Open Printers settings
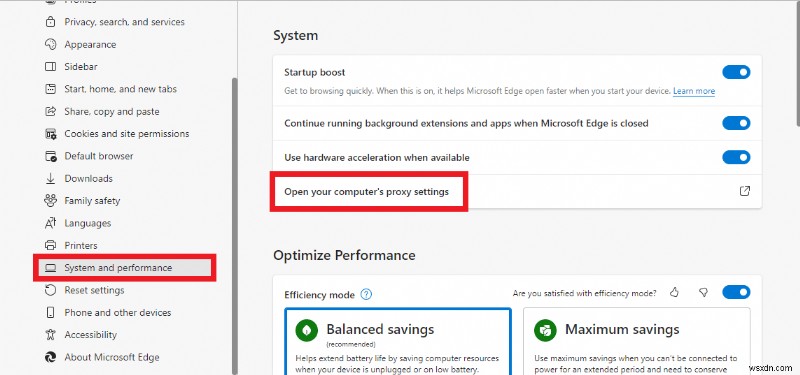The height and width of the screenshot is (375, 800). click(x=81, y=245)
